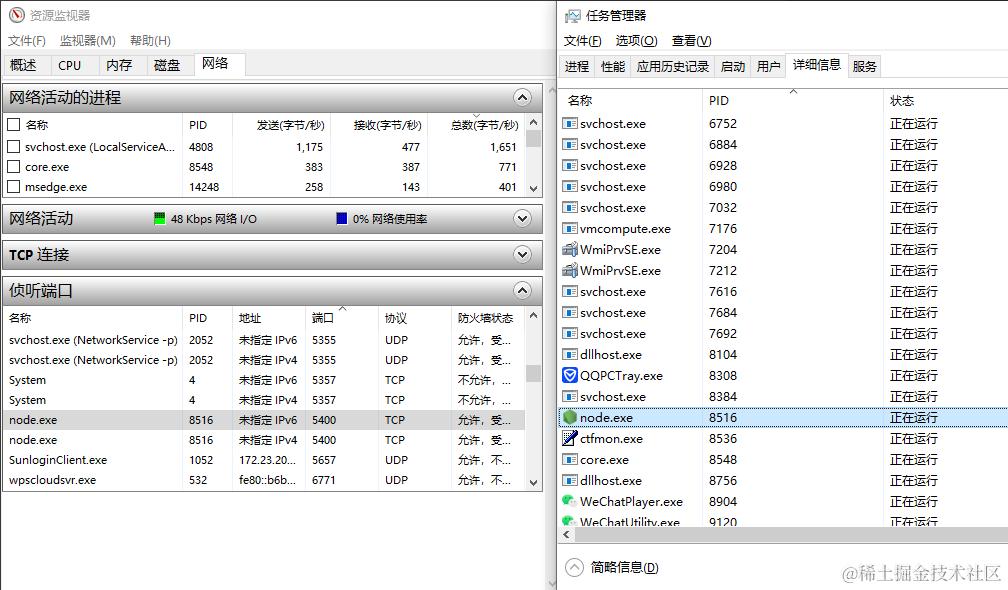Click the green 网络 I/O indicator swatch

(158, 218)
